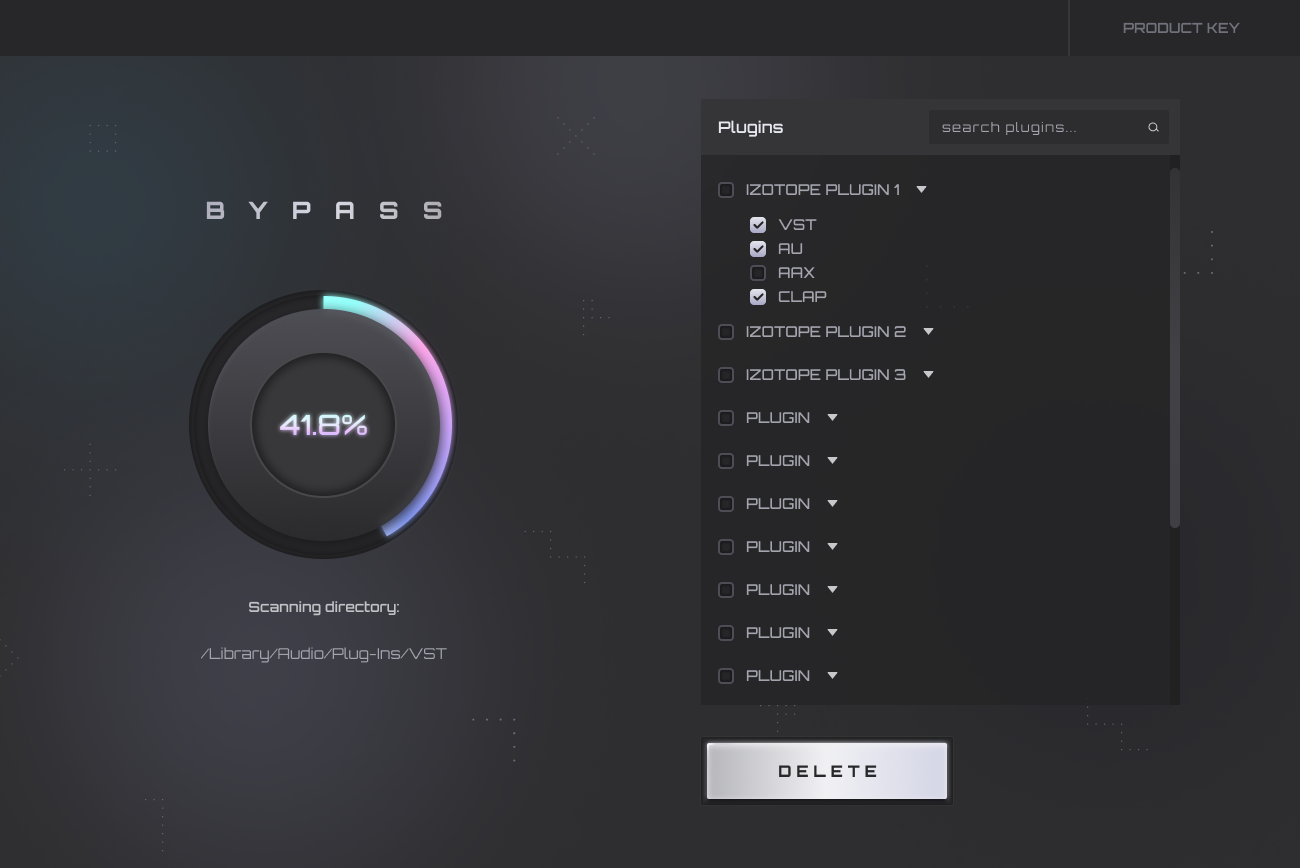Image resolution: width=1300 pixels, height=868 pixels.
Task: Click the 41.8% progress ring
Action: 323,424
